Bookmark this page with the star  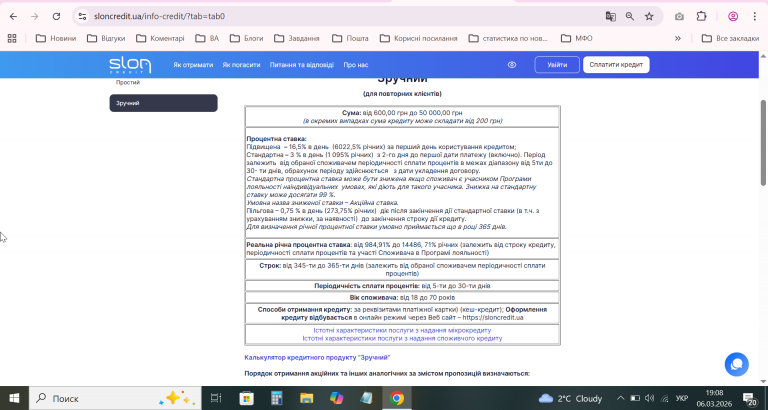click(x=649, y=16)
